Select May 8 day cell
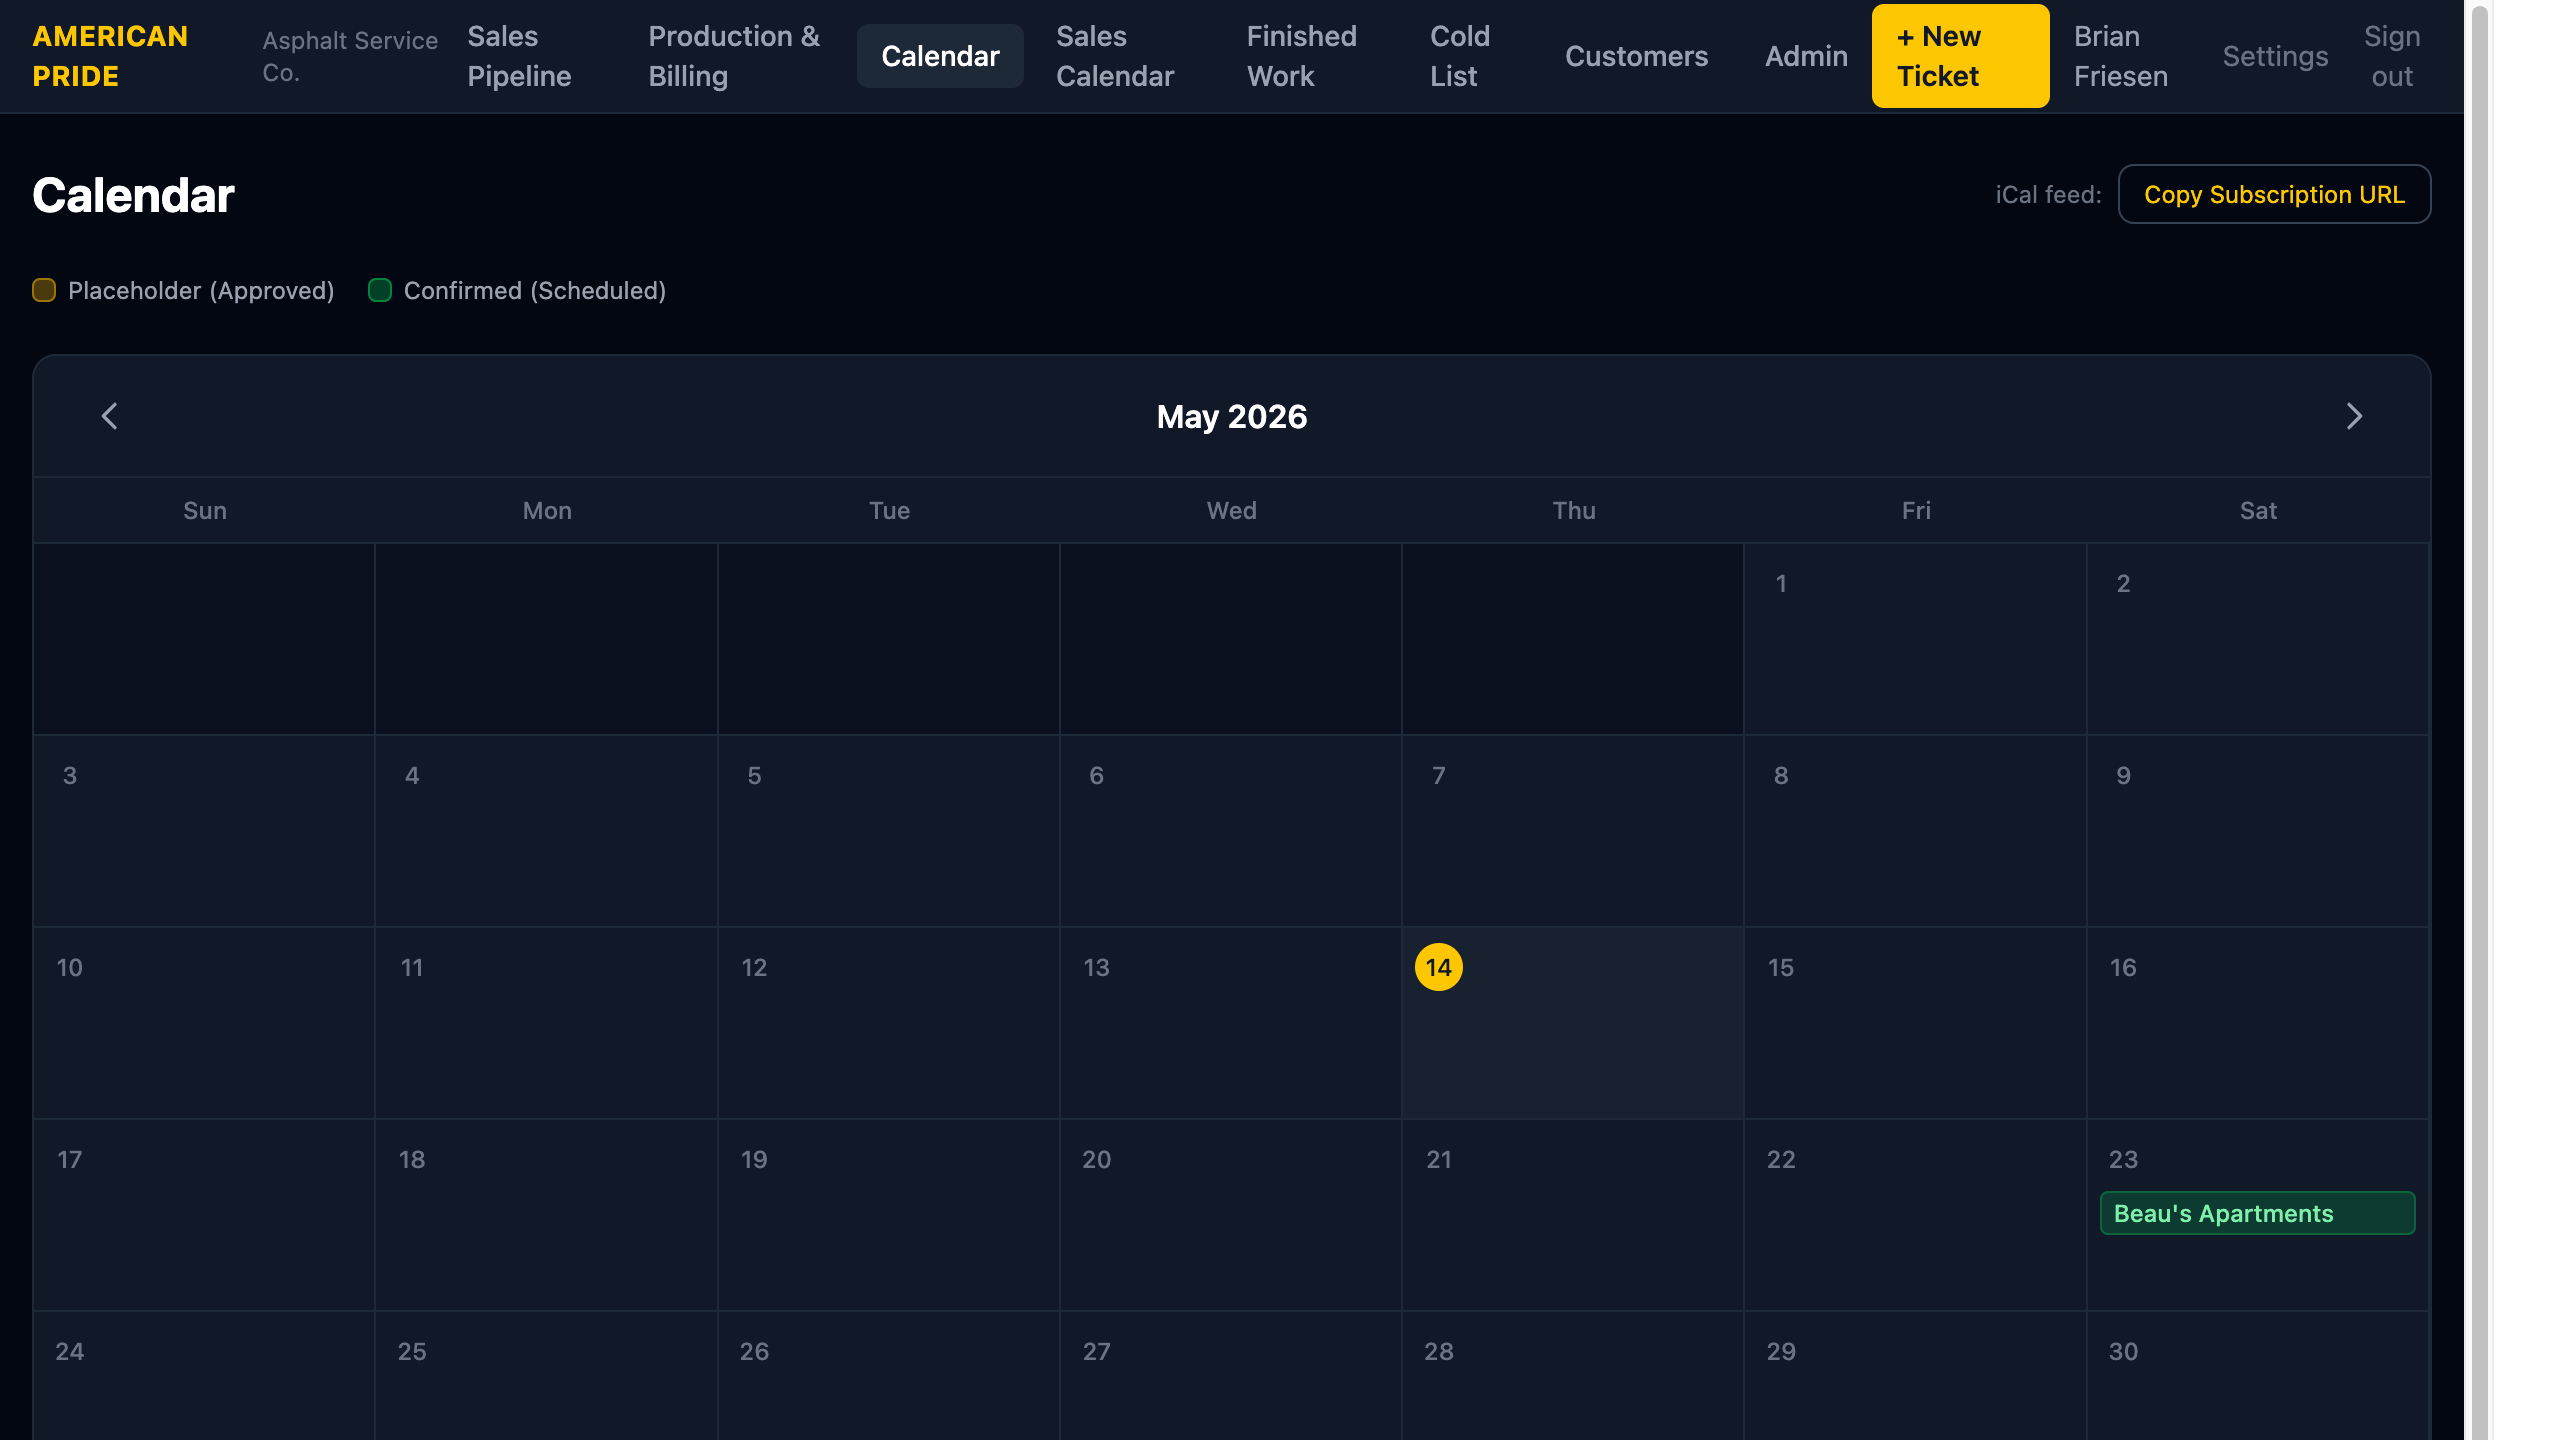Image resolution: width=2560 pixels, height=1440 pixels. click(1914, 831)
